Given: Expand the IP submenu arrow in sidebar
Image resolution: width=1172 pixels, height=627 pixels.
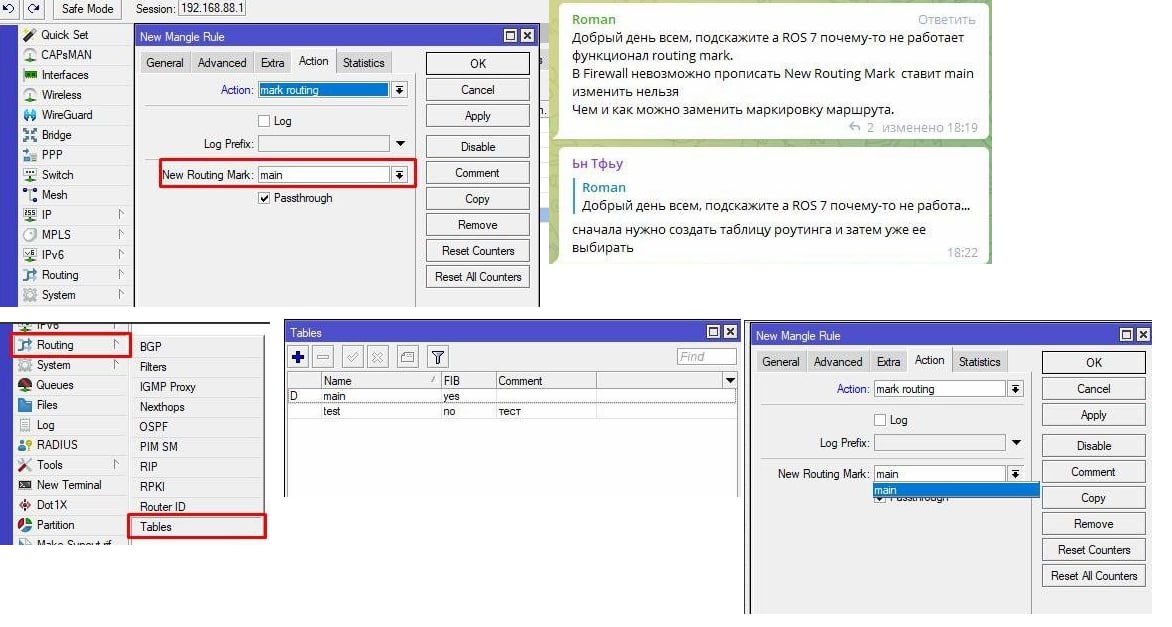Looking at the screenshot, I should point(120,214).
